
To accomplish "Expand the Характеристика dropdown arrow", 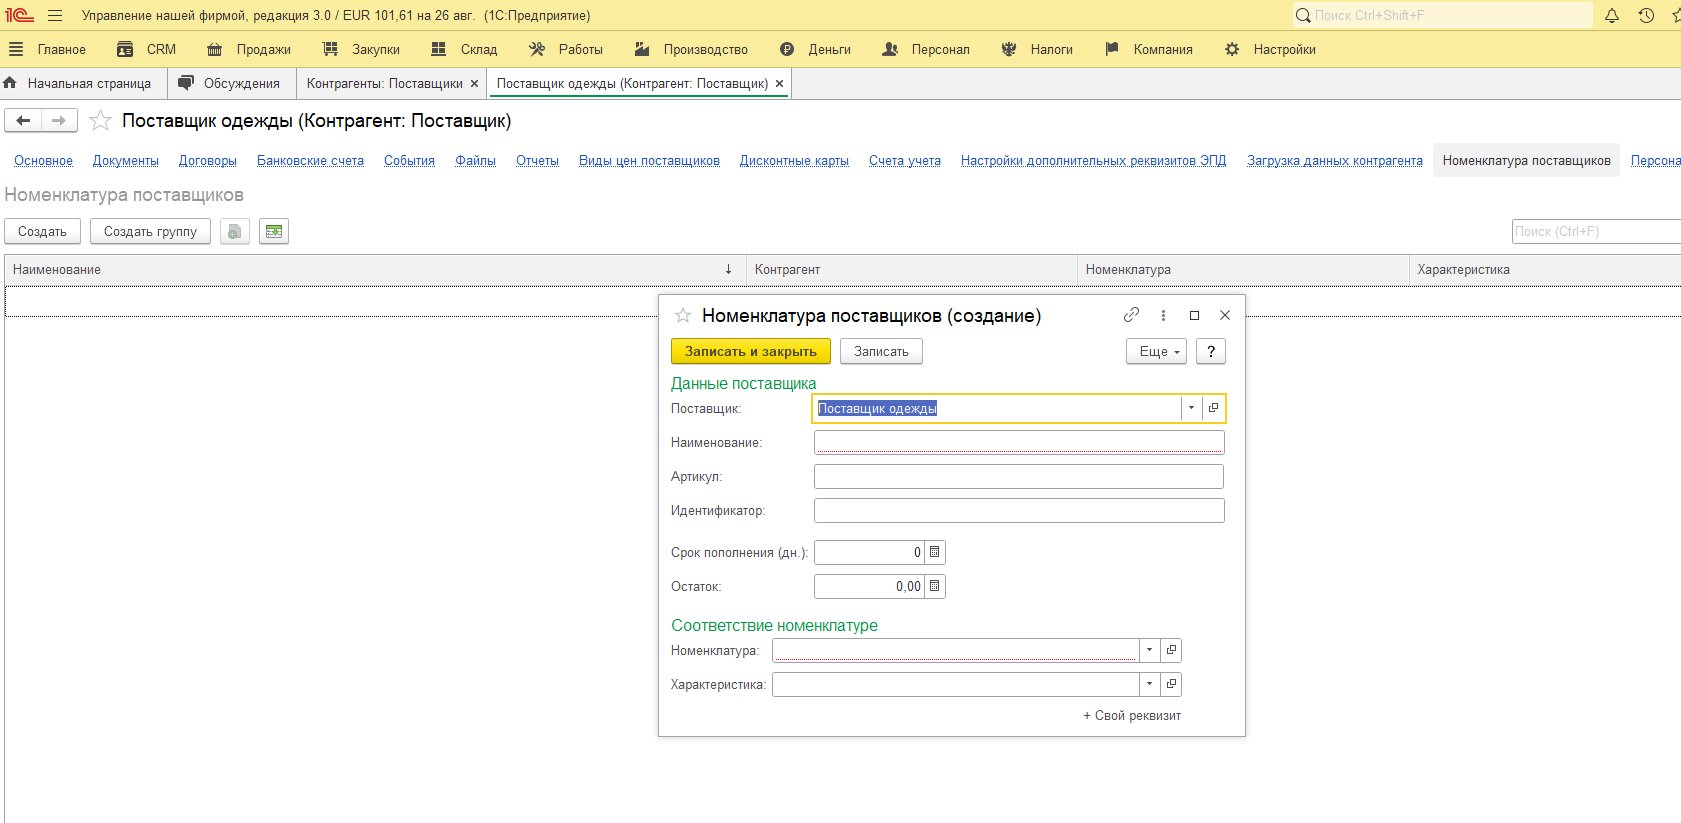I will point(1149,684).
